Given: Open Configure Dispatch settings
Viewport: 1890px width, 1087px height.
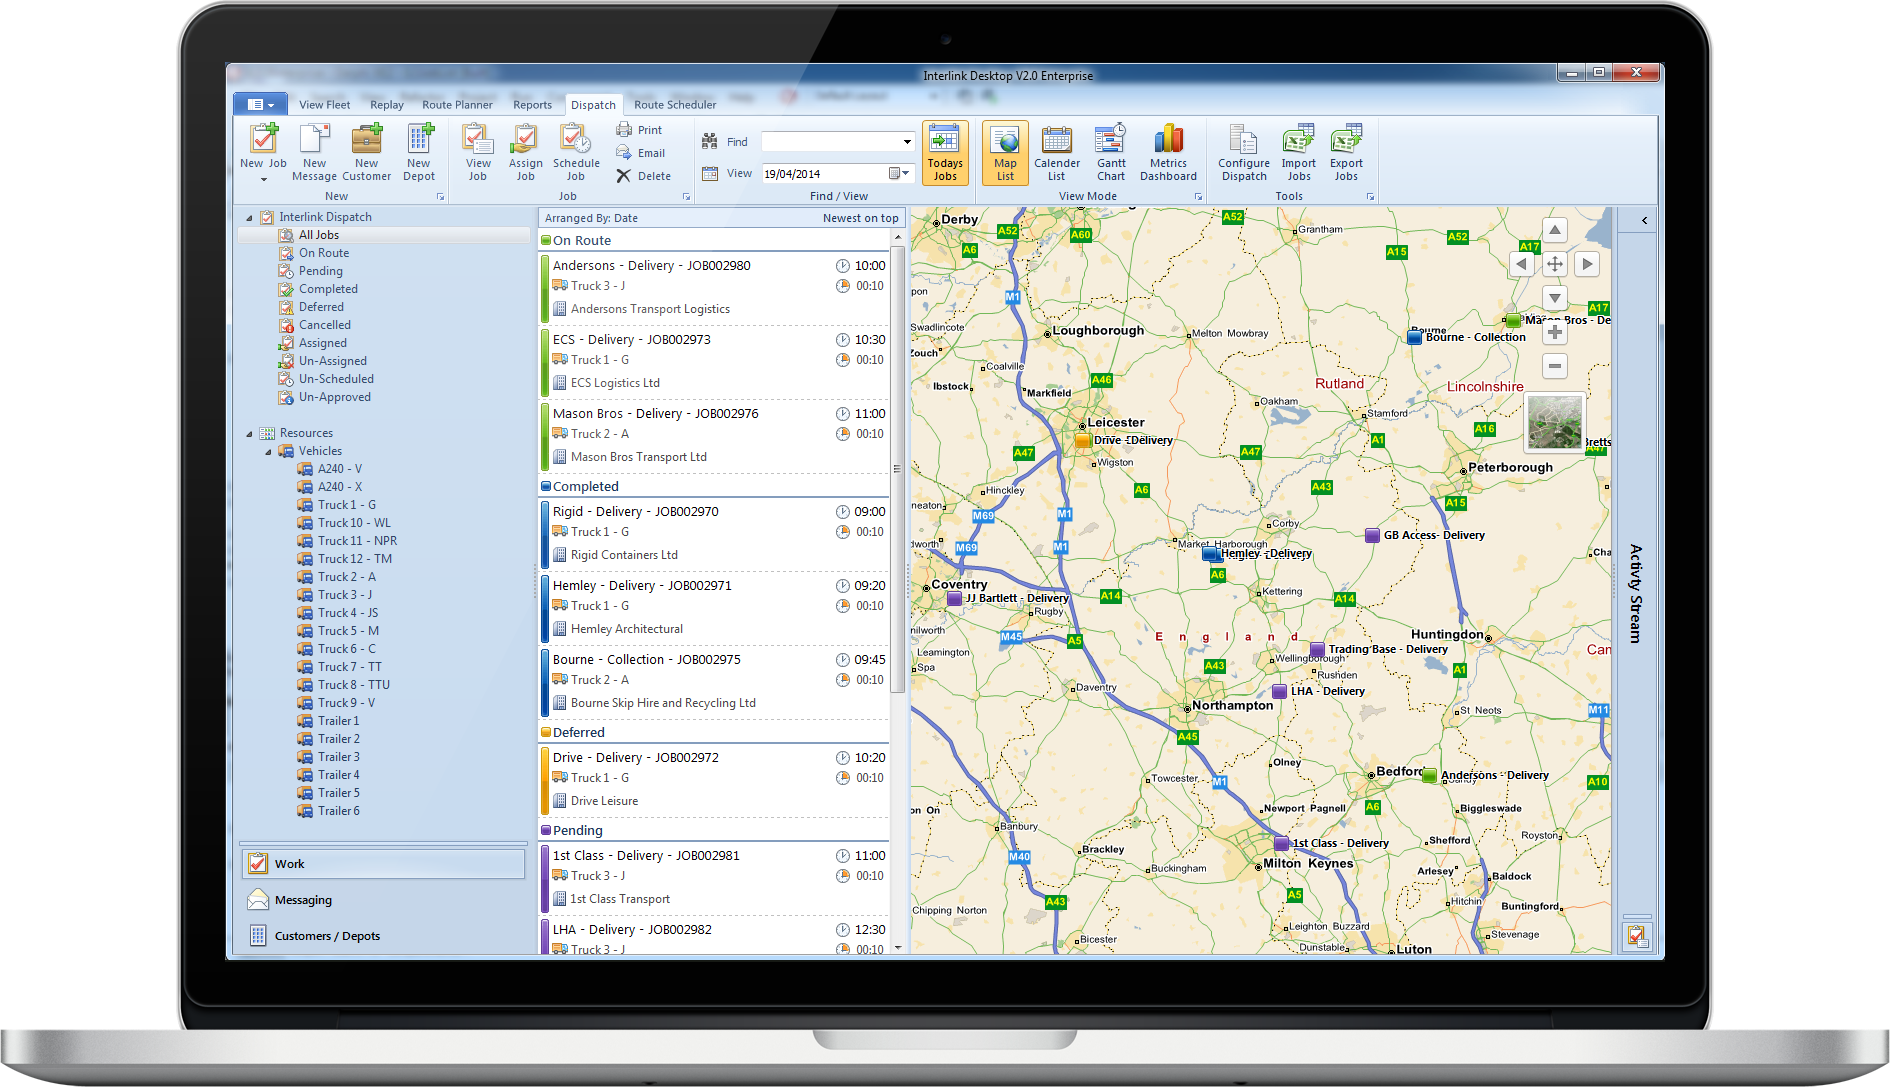Looking at the screenshot, I should 1244,141.
